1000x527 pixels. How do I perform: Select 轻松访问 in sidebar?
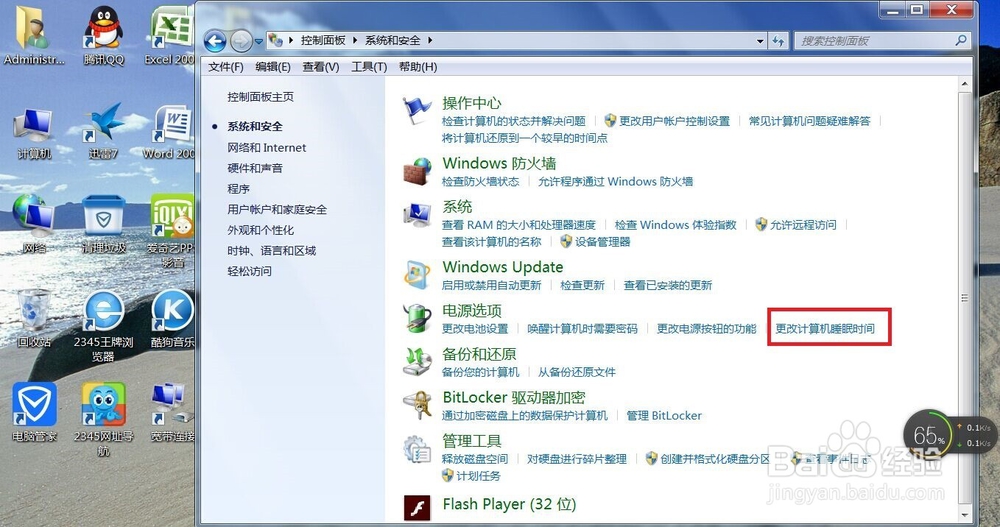[249, 271]
